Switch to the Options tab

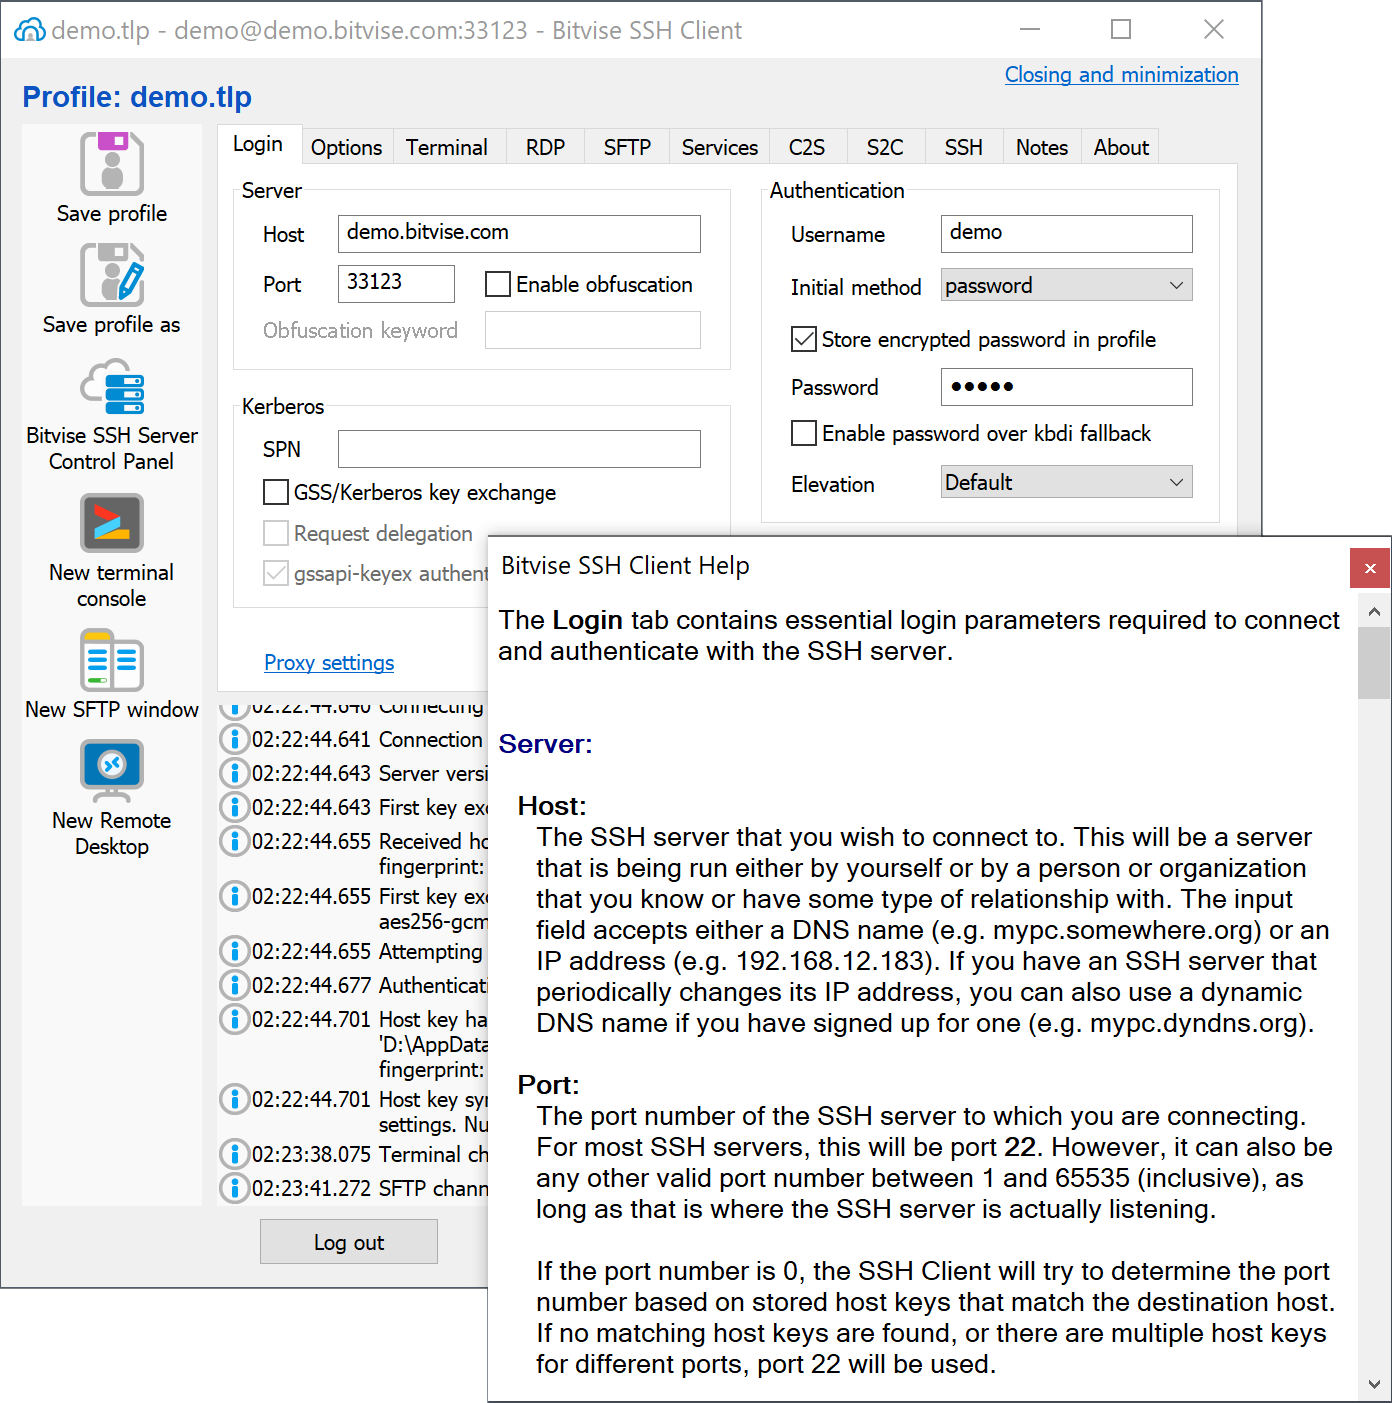point(346,147)
